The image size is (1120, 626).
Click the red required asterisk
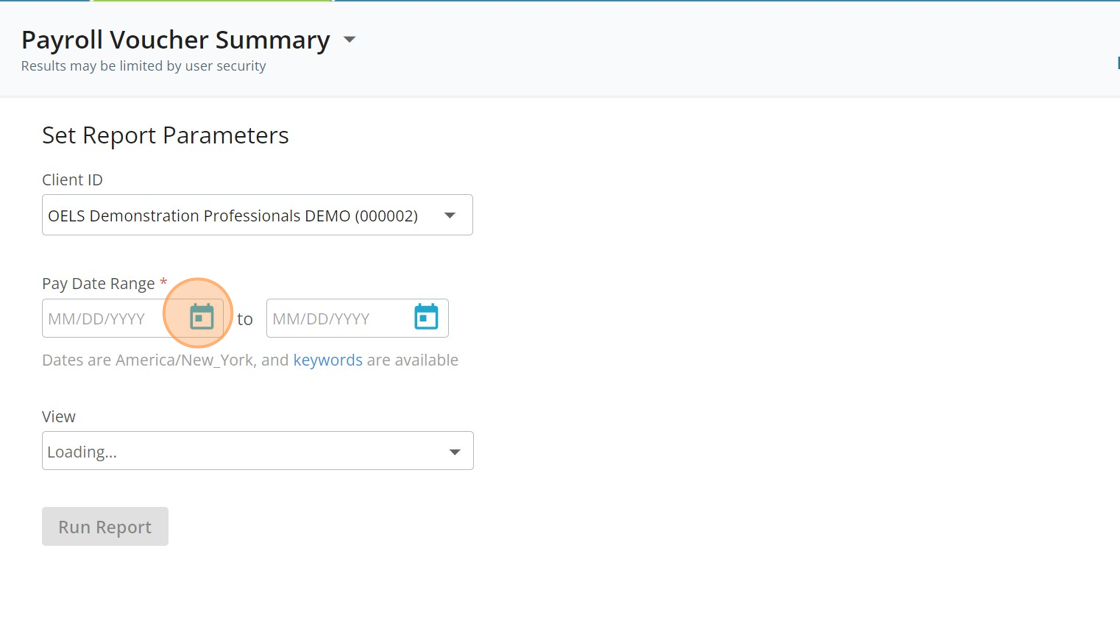pyautogui.click(x=163, y=283)
